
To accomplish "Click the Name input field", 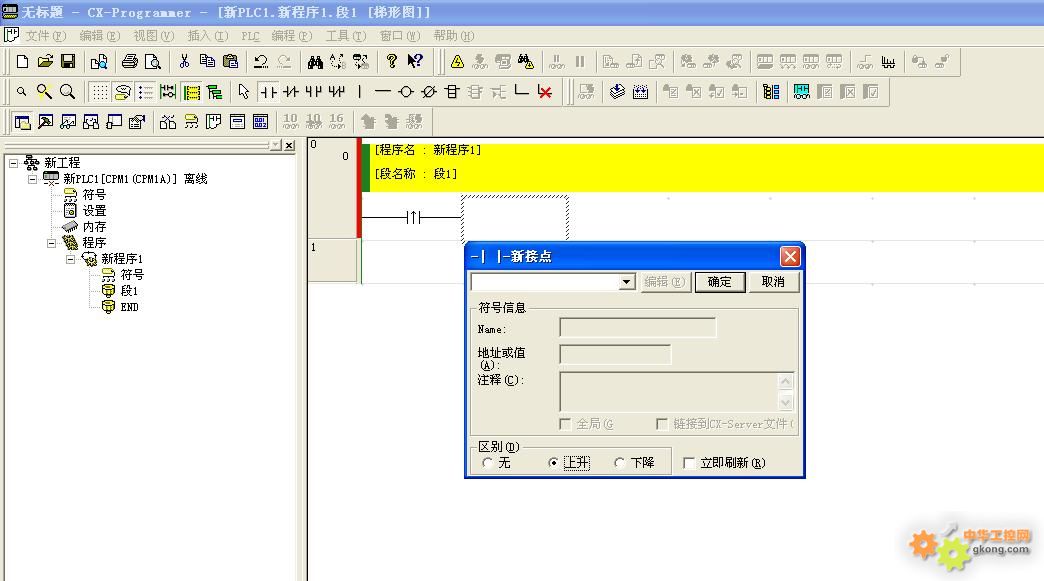I will point(637,328).
